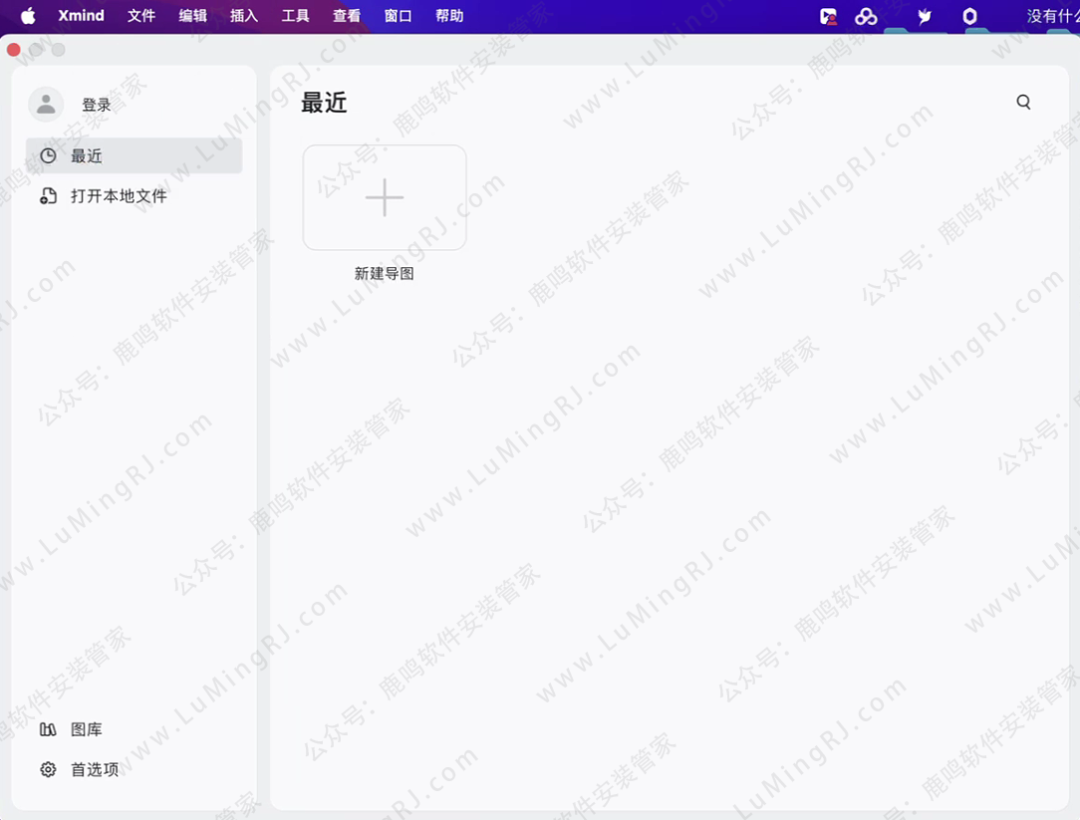Click the screen-sharing icon in menu bar
This screenshot has width=1080, height=820.
pyautogui.click(x=827, y=16)
